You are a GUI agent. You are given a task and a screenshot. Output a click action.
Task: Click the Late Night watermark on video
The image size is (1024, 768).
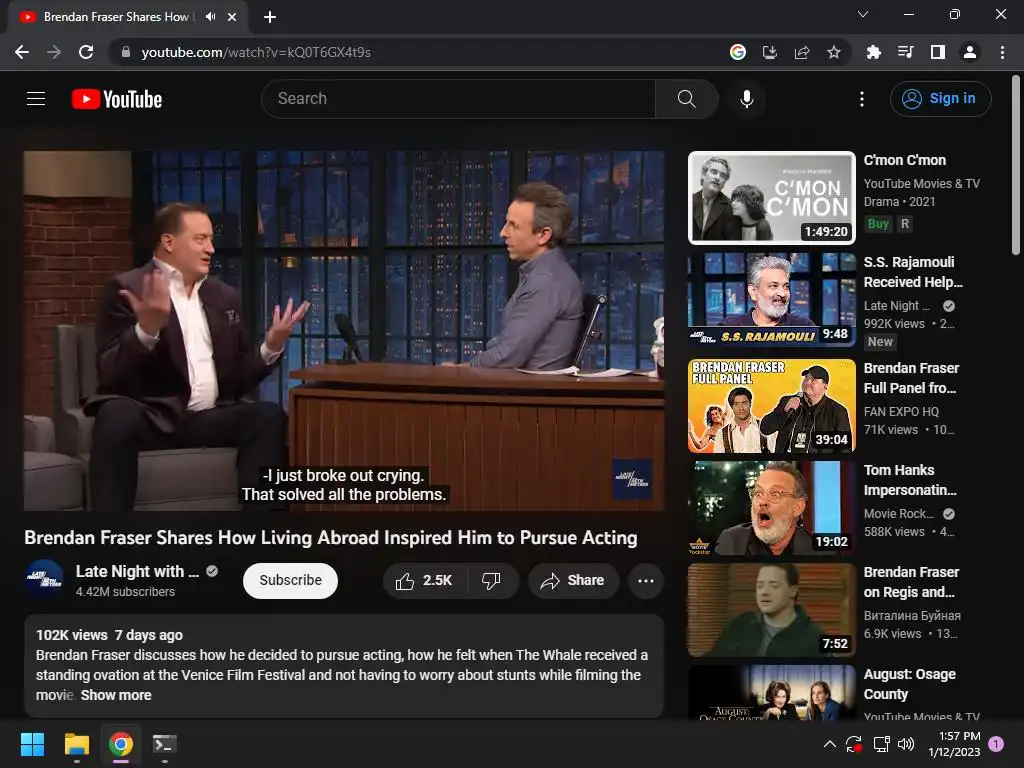coord(632,479)
